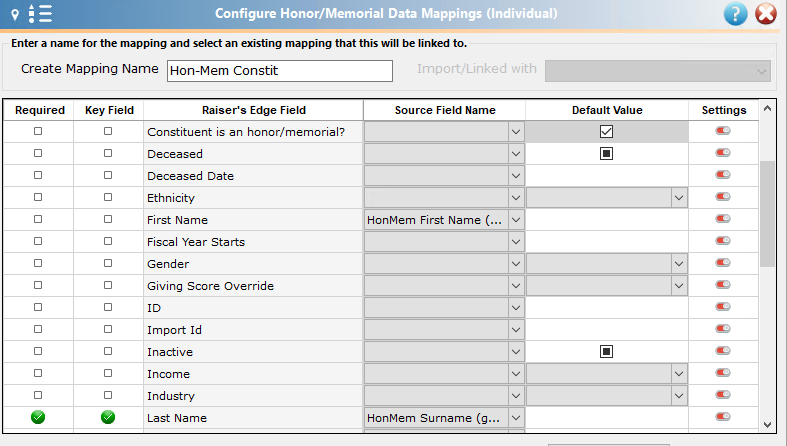This screenshot has width=787, height=446.
Task: Check the Required box for Deceased Date
Action: pos(38,175)
